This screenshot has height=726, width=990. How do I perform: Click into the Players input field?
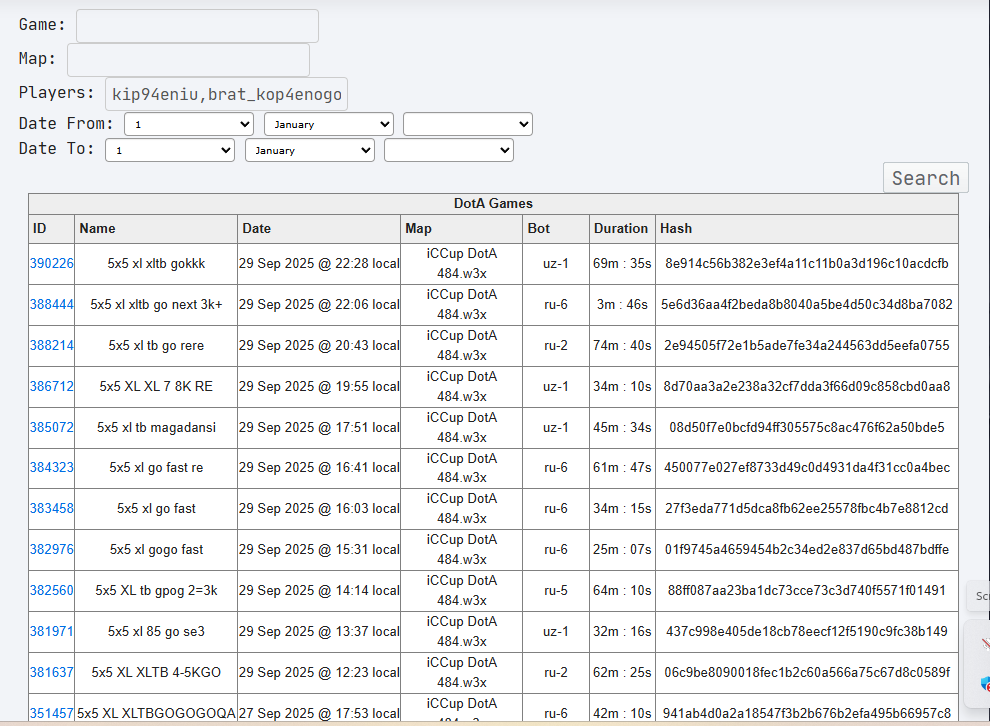(x=226, y=94)
